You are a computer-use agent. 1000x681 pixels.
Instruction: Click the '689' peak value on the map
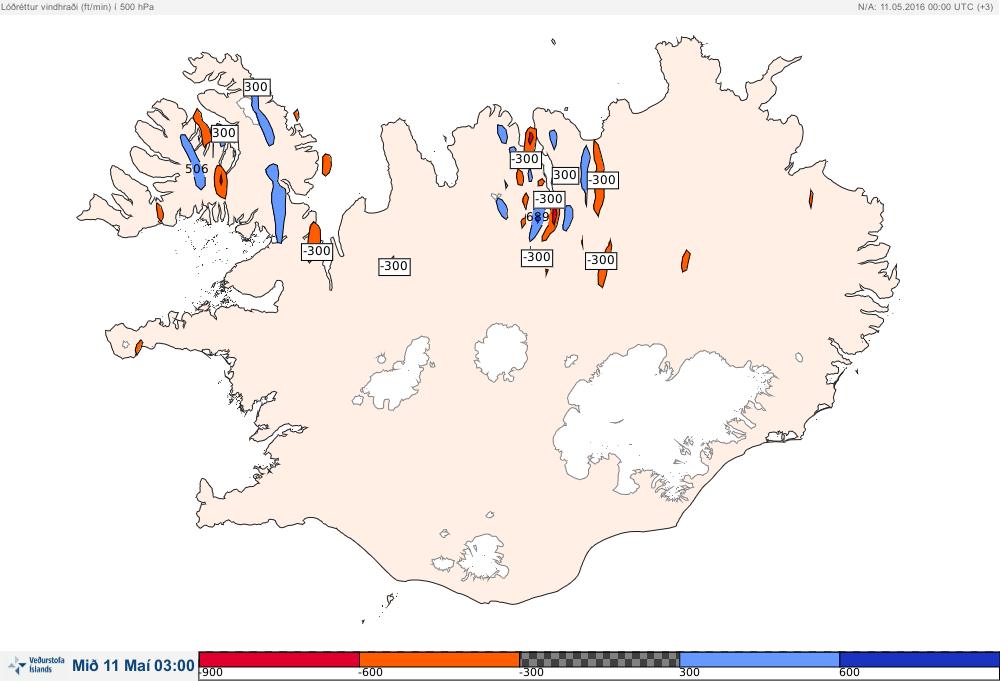pos(538,217)
